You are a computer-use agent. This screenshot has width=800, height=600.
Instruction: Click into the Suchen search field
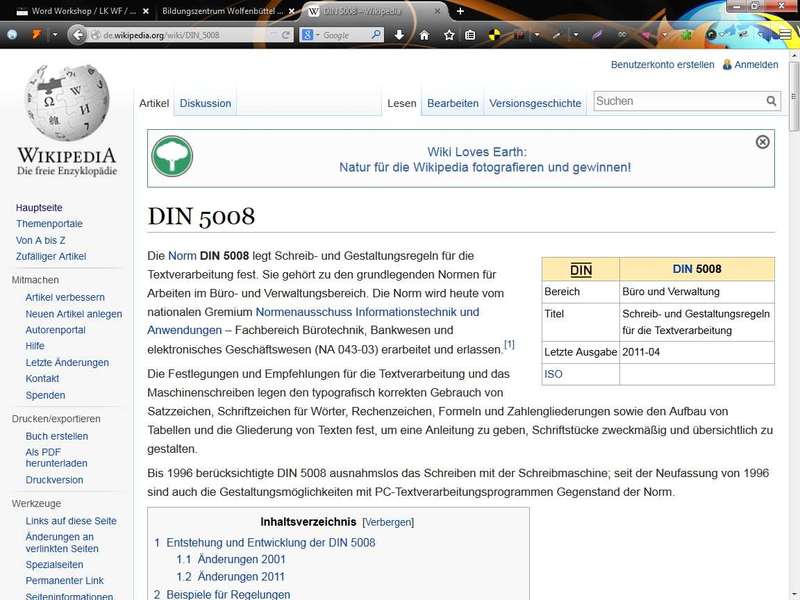click(x=678, y=101)
